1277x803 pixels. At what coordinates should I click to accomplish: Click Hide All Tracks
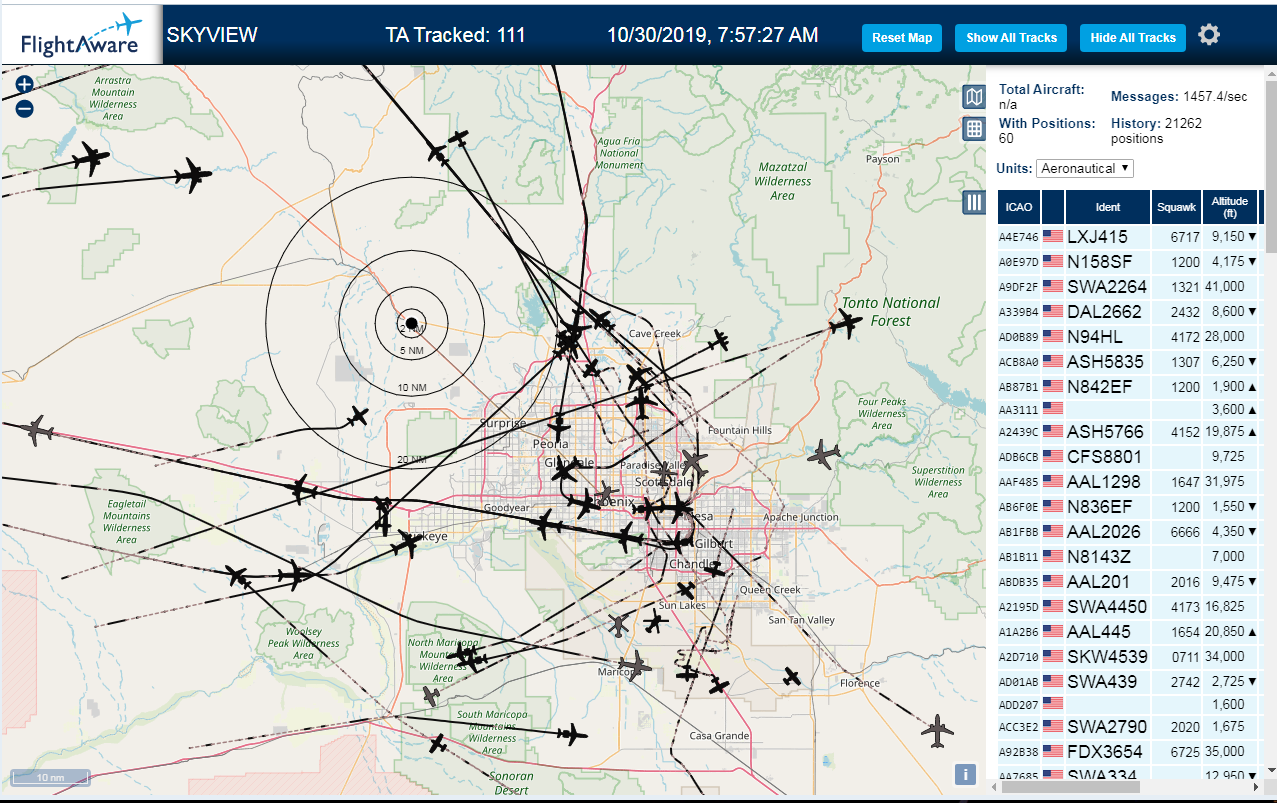1133,38
